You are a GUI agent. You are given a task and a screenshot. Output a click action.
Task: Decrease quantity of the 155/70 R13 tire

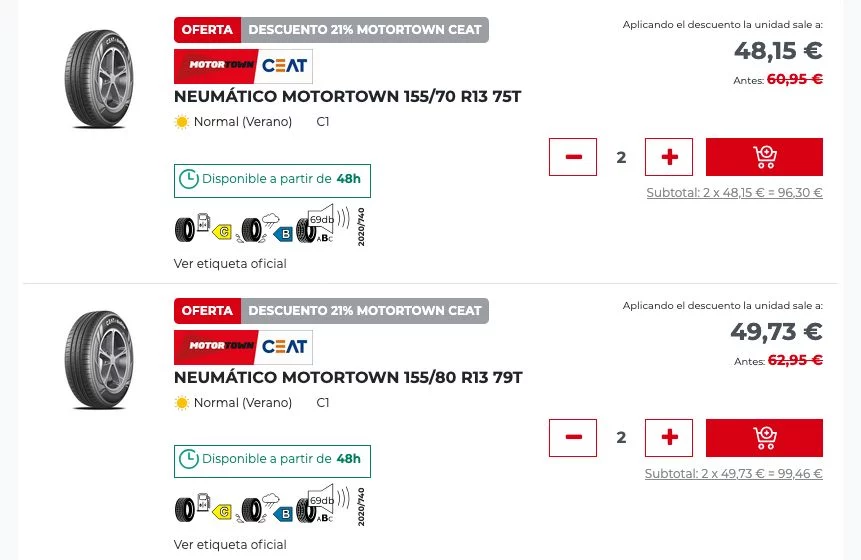pyautogui.click(x=573, y=157)
